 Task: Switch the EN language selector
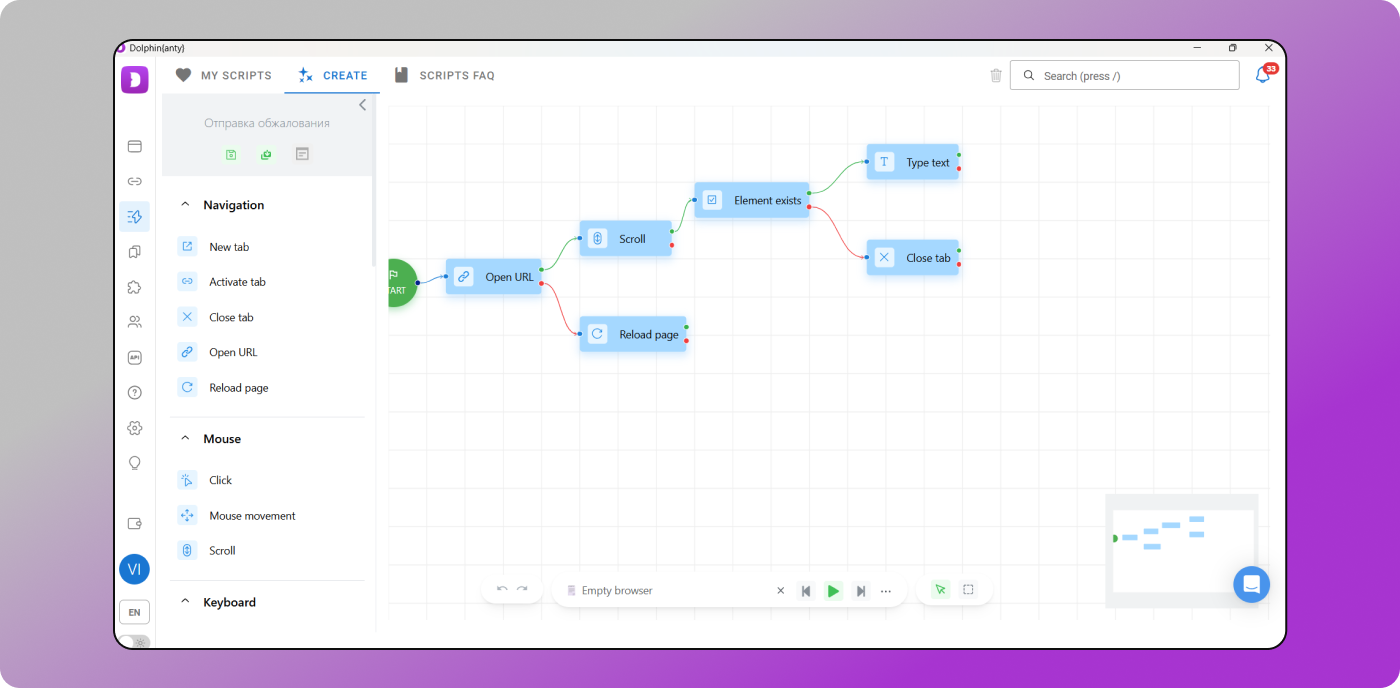134,612
